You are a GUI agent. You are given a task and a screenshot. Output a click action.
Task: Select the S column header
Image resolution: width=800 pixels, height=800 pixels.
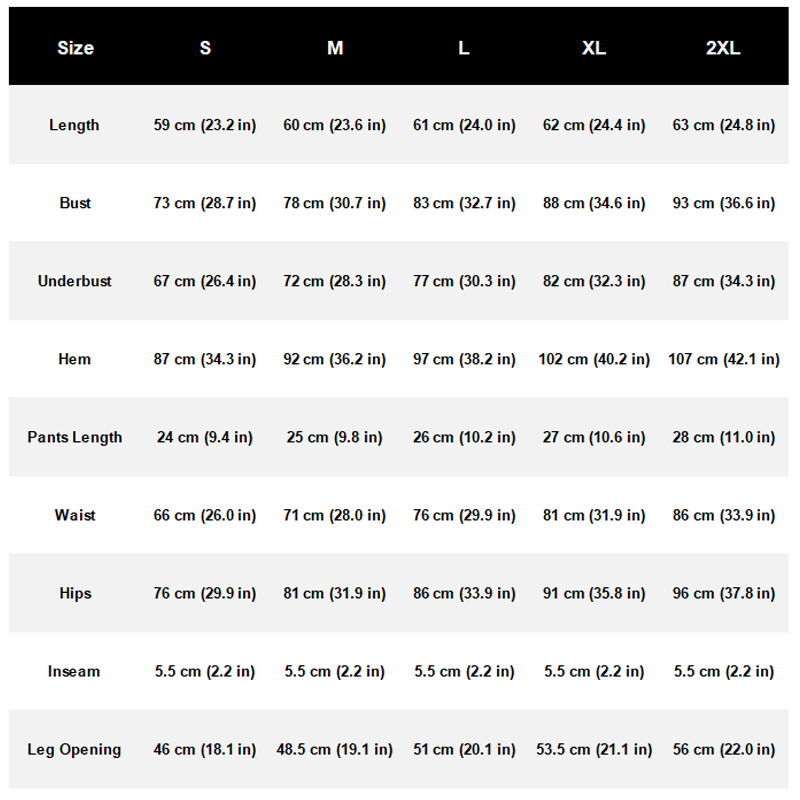(x=205, y=47)
